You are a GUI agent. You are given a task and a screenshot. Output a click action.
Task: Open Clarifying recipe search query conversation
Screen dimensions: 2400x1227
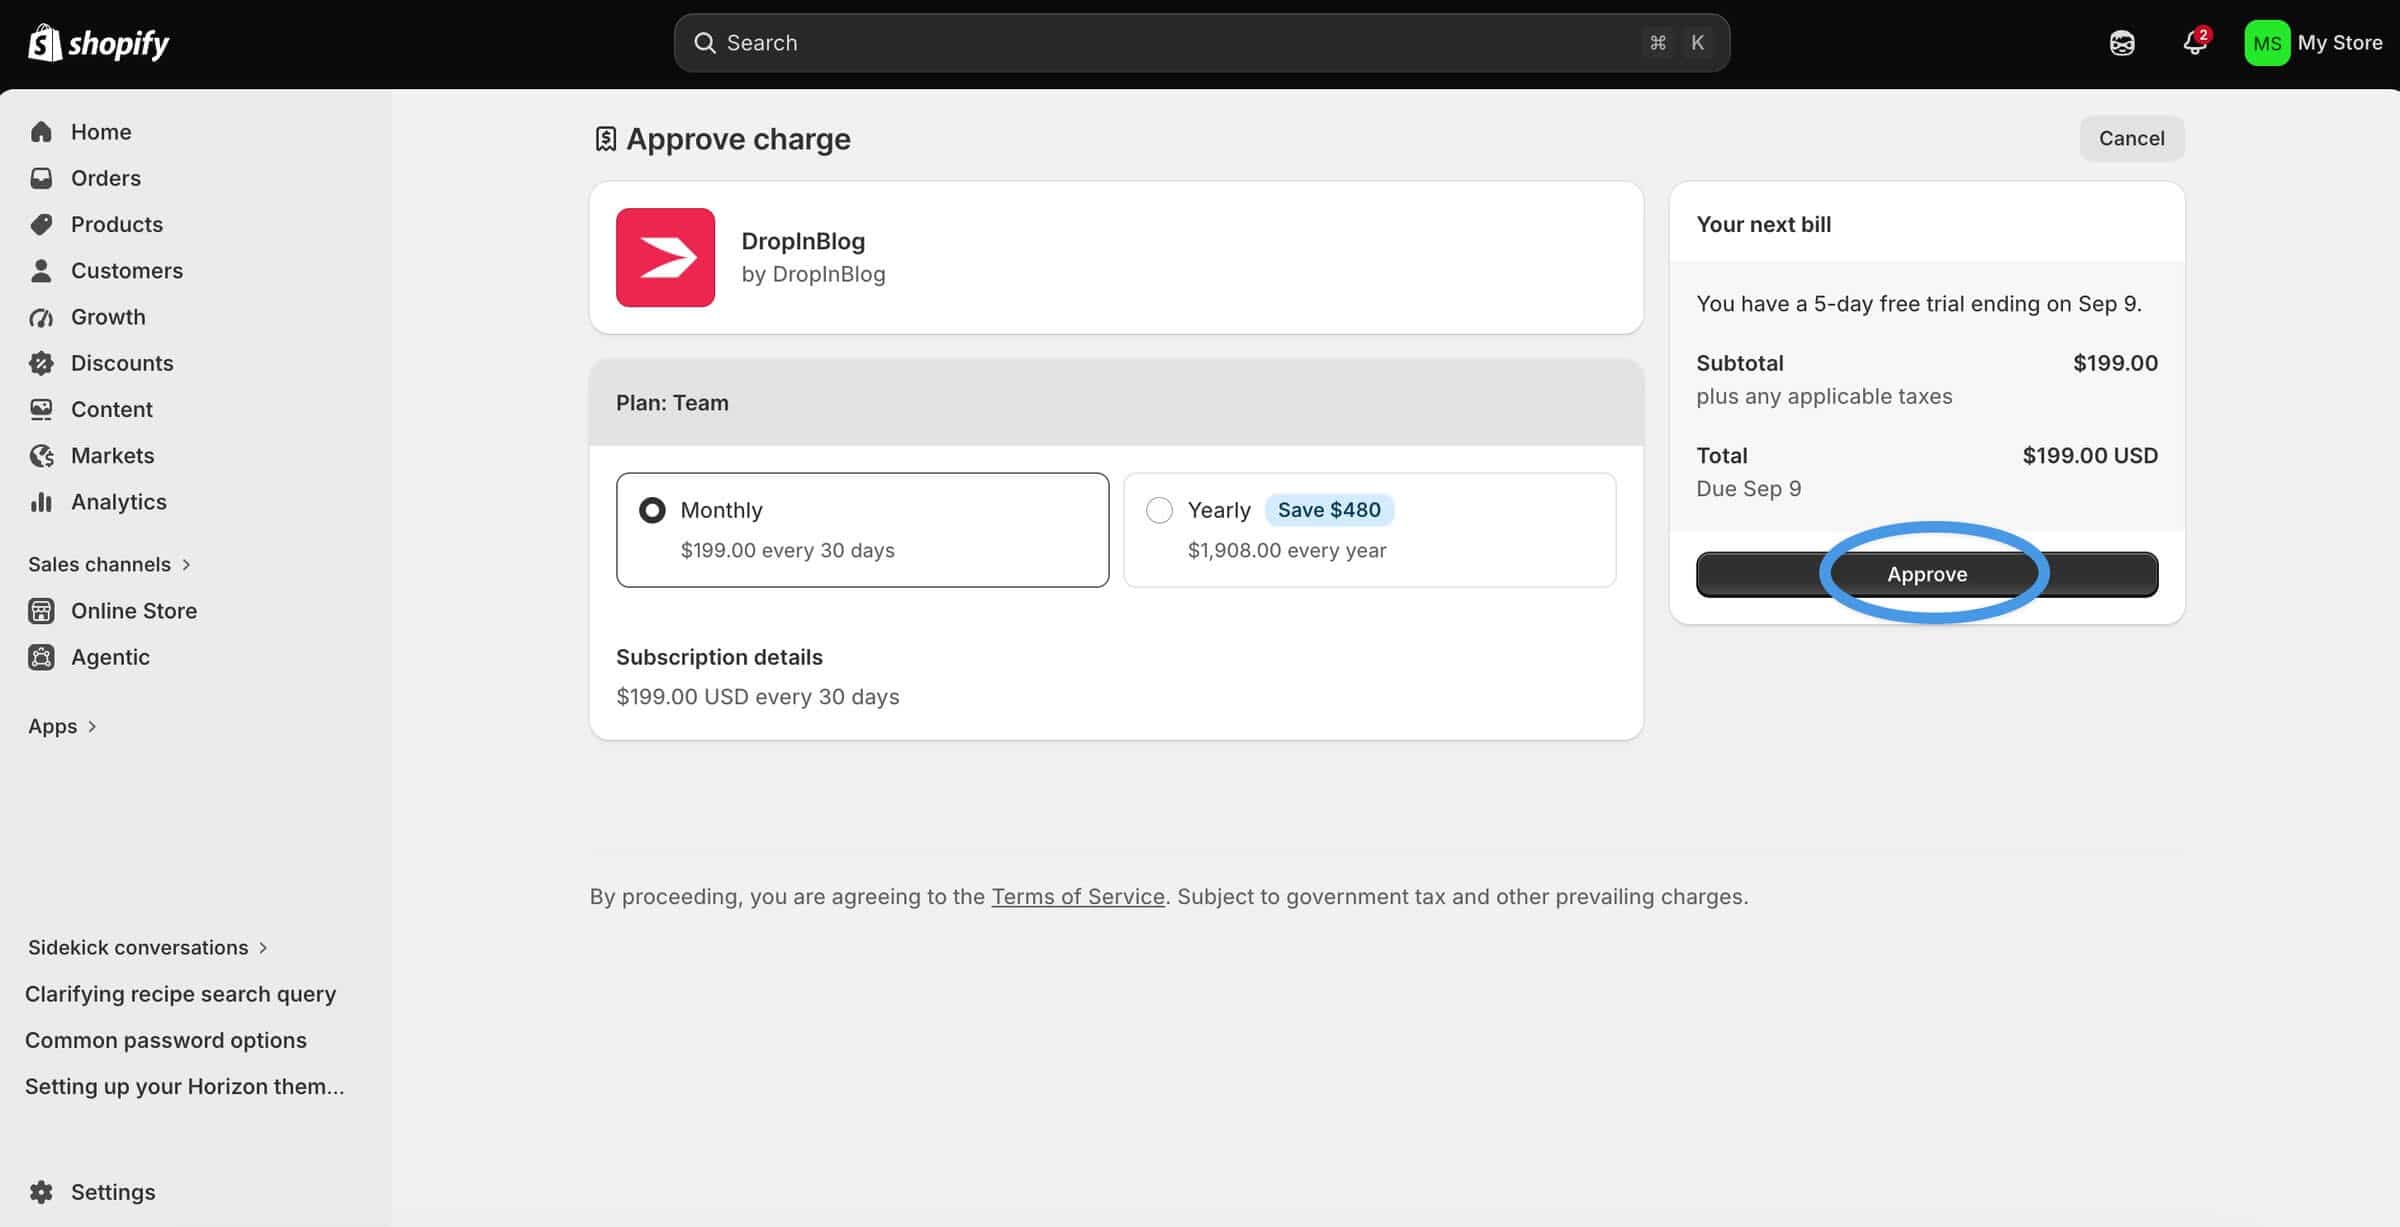point(180,994)
